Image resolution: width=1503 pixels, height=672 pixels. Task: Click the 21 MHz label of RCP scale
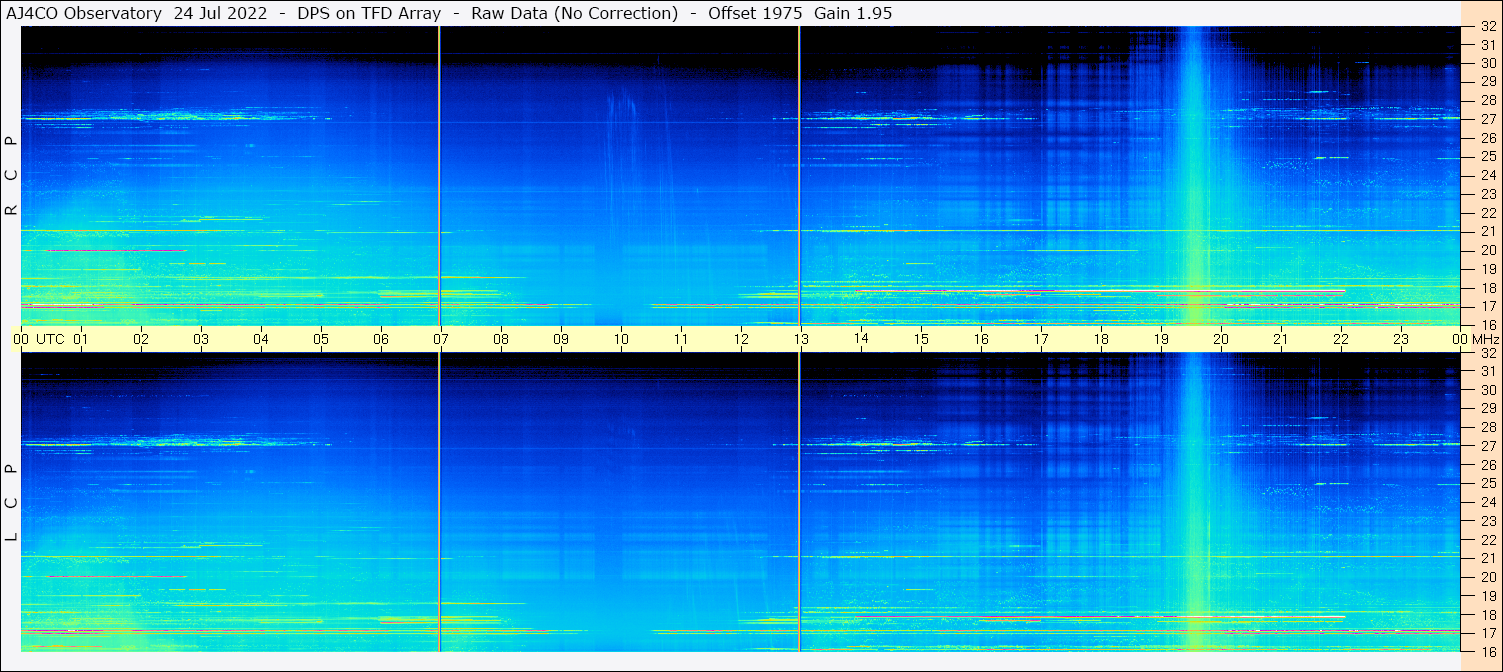point(1488,231)
